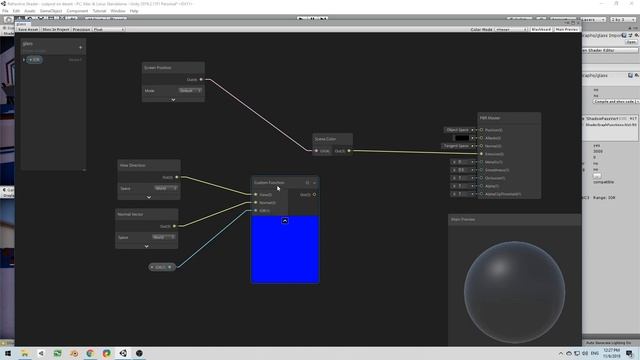Image resolution: width=640 pixels, height=360 pixels.
Task: Click the Albedo black color swatch
Action: coord(462,138)
